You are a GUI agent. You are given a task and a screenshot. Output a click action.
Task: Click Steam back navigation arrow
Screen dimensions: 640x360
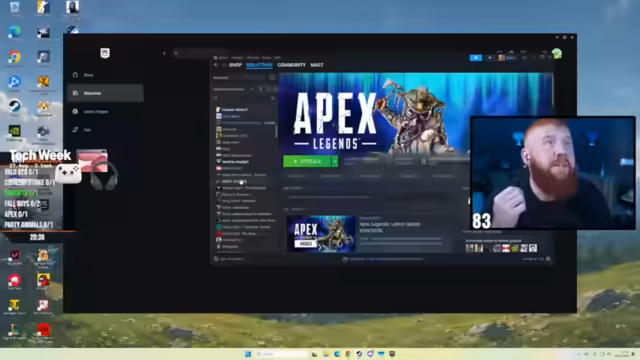coord(216,65)
